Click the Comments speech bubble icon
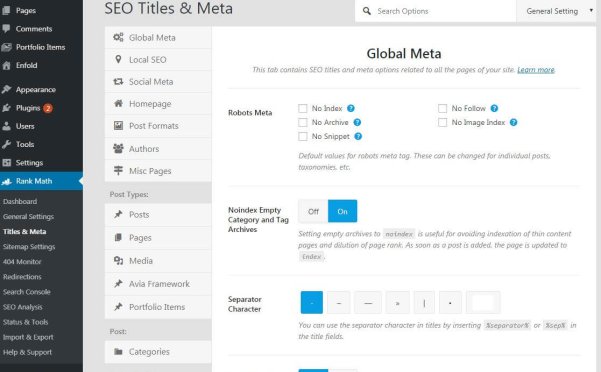601x372 pixels. click(6, 29)
